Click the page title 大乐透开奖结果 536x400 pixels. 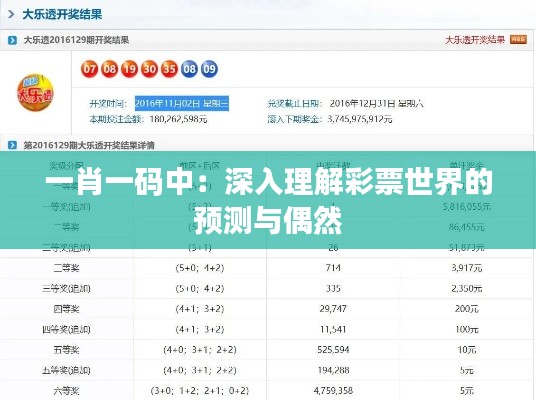[62, 14]
